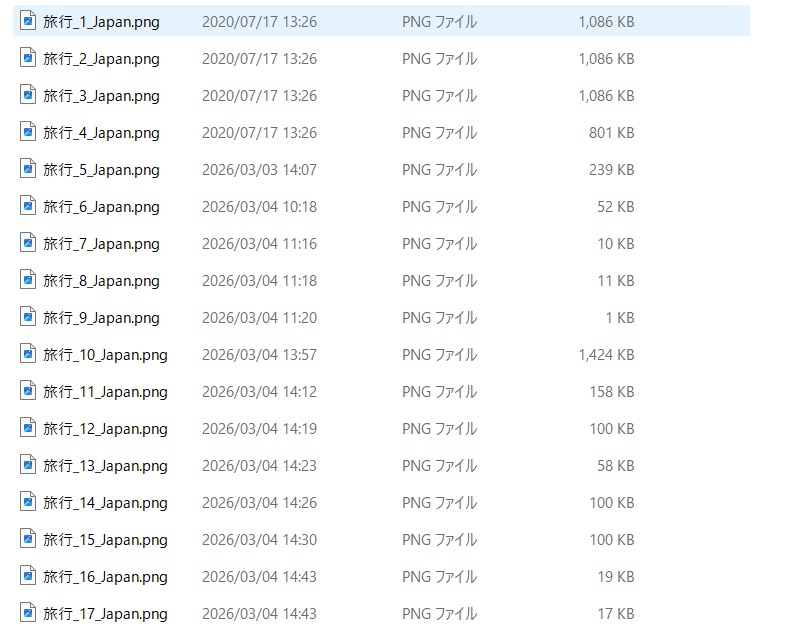Click the 158 KB size value

(x=612, y=392)
